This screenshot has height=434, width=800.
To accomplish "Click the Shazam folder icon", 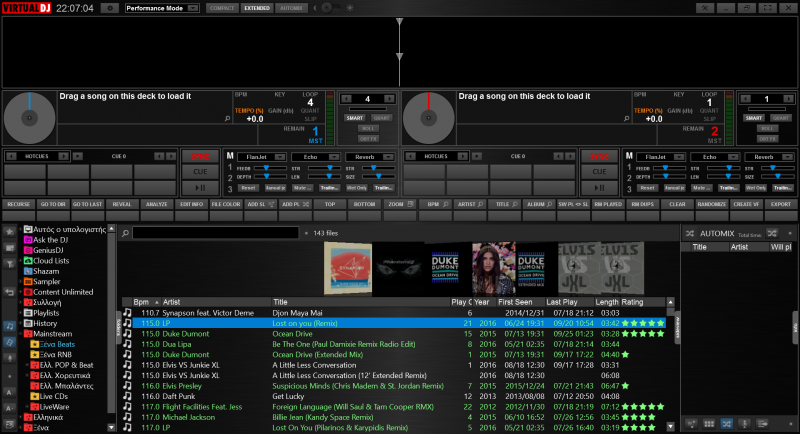I will click(27, 271).
